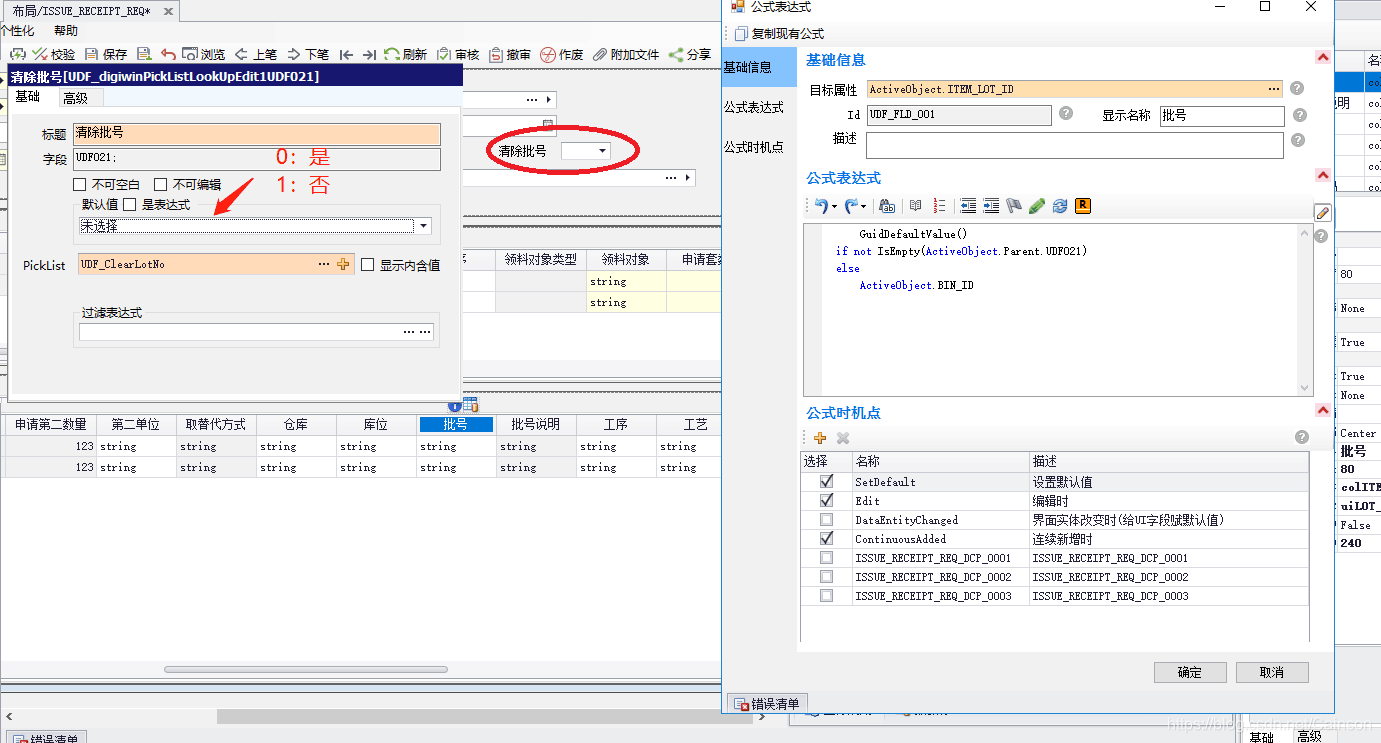
Task: Click ellipsis button of PickList field
Action: (x=324, y=264)
